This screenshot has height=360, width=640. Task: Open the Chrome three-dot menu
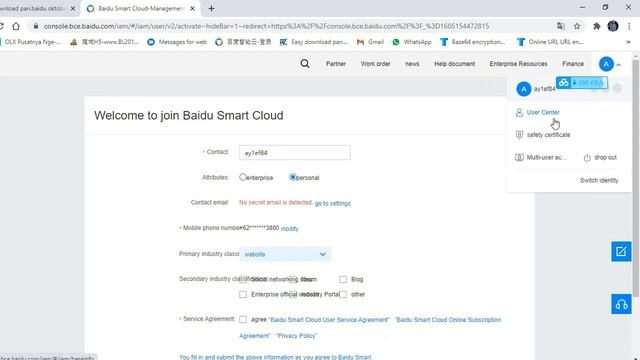click(x=629, y=26)
